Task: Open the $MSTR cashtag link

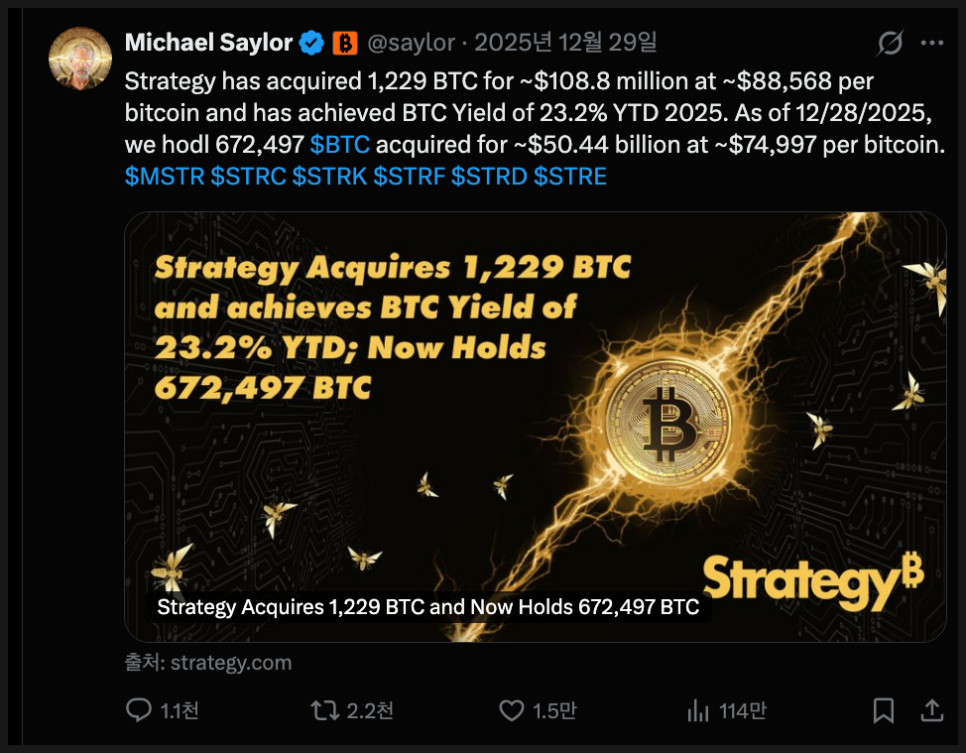Action: coord(164,177)
